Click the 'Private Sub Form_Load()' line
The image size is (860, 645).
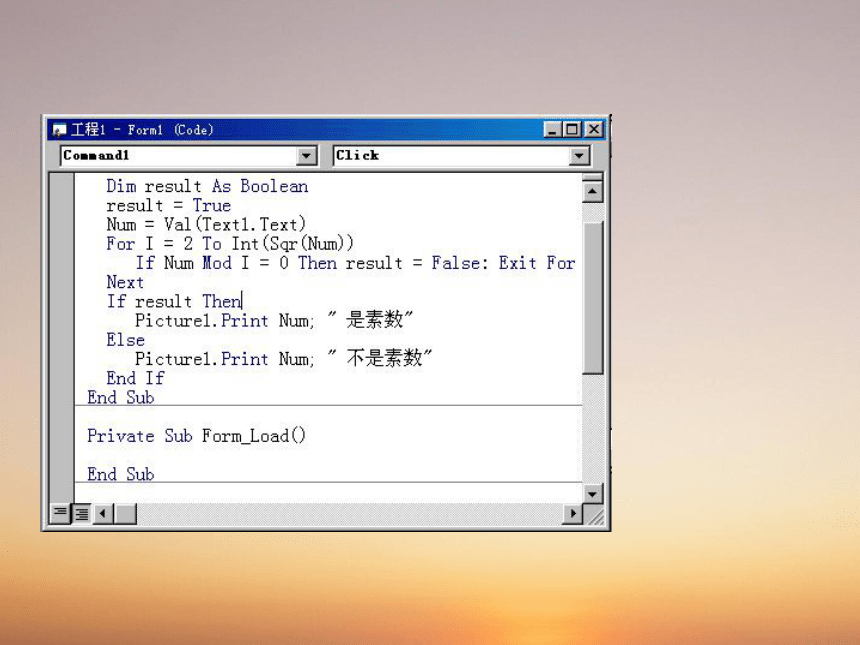point(196,436)
